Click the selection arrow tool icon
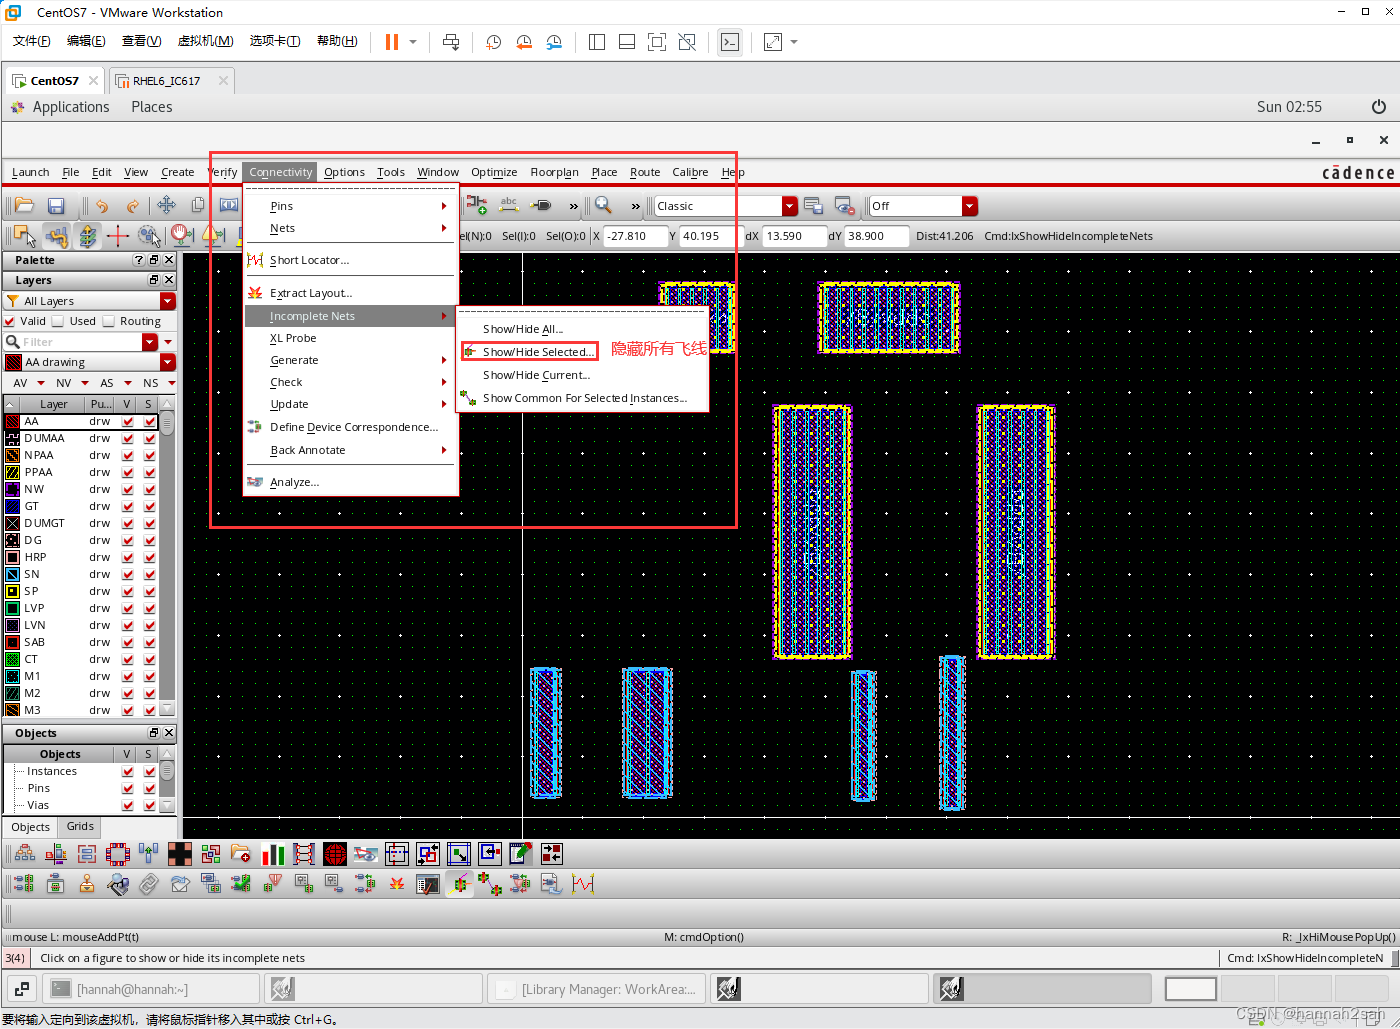The image size is (1400, 1029). point(25,236)
